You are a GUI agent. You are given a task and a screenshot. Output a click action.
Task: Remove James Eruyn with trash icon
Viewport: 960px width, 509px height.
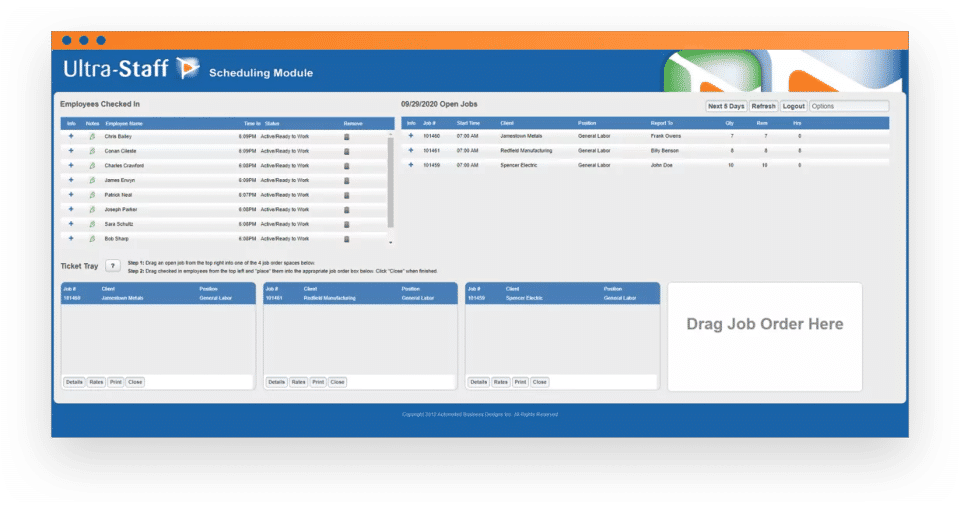point(347,181)
